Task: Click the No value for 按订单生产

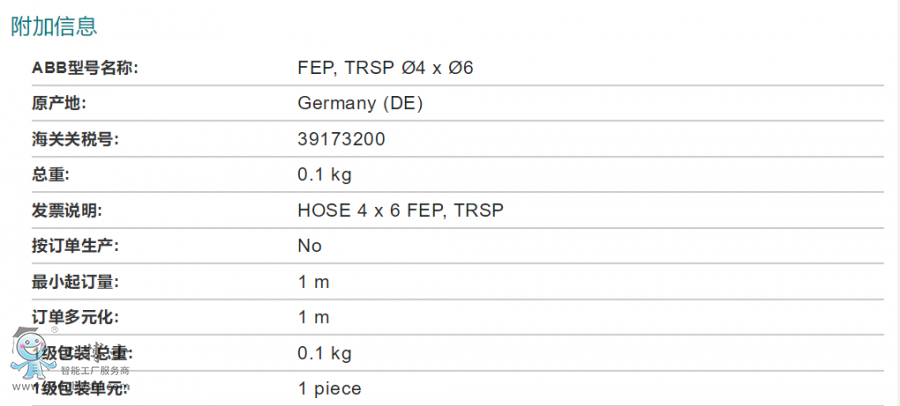Action: [309, 246]
